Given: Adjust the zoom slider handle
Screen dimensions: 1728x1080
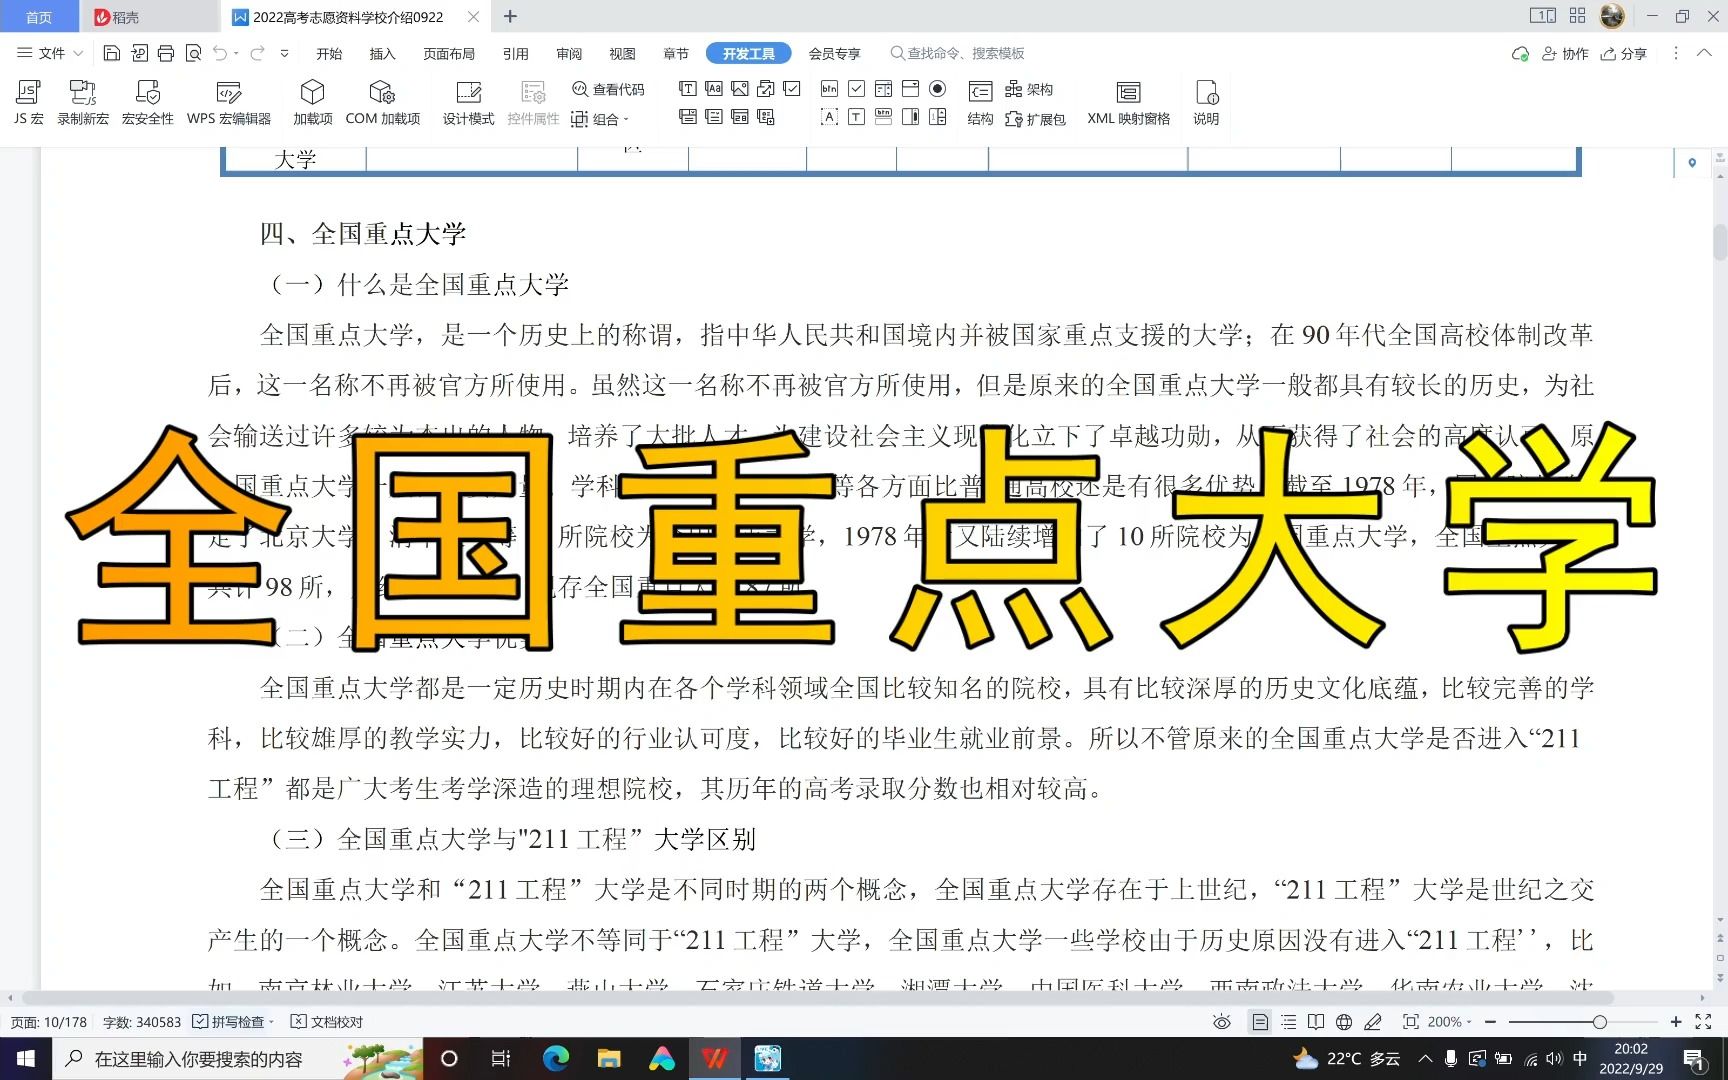Looking at the screenshot, I should point(1600,1022).
